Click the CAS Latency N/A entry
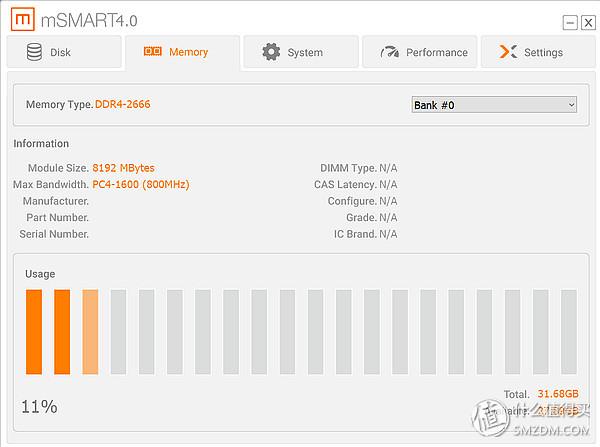 point(355,184)
